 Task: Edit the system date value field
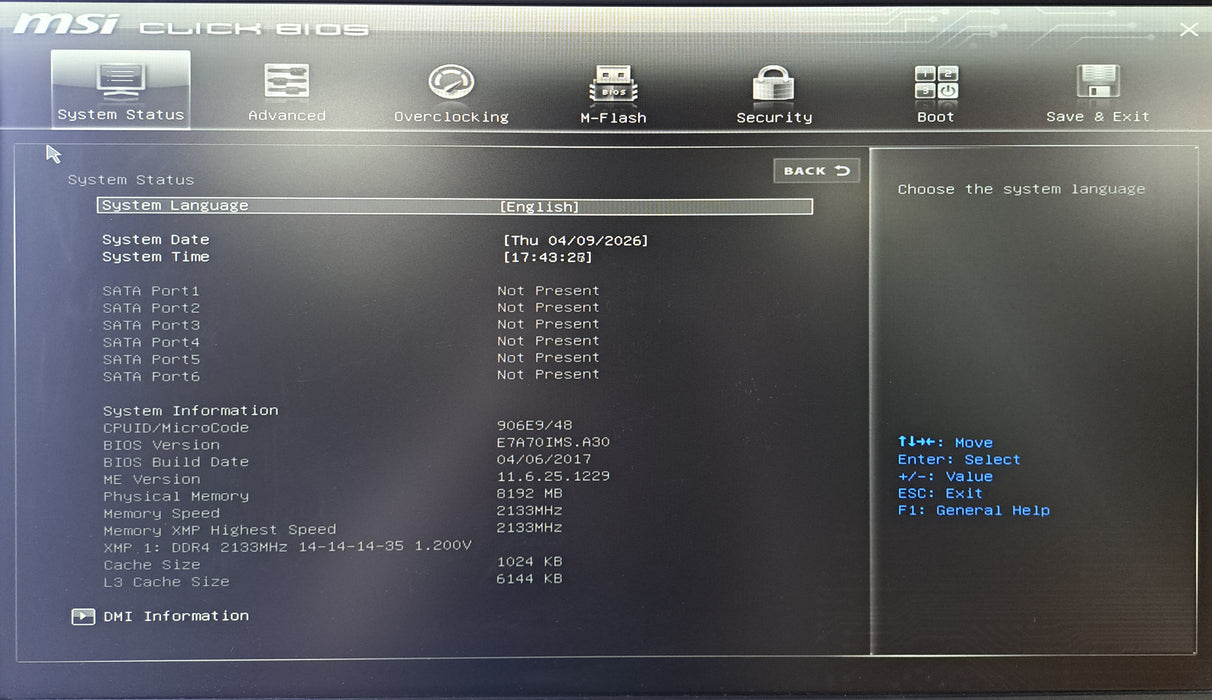[x=575, y=241]
